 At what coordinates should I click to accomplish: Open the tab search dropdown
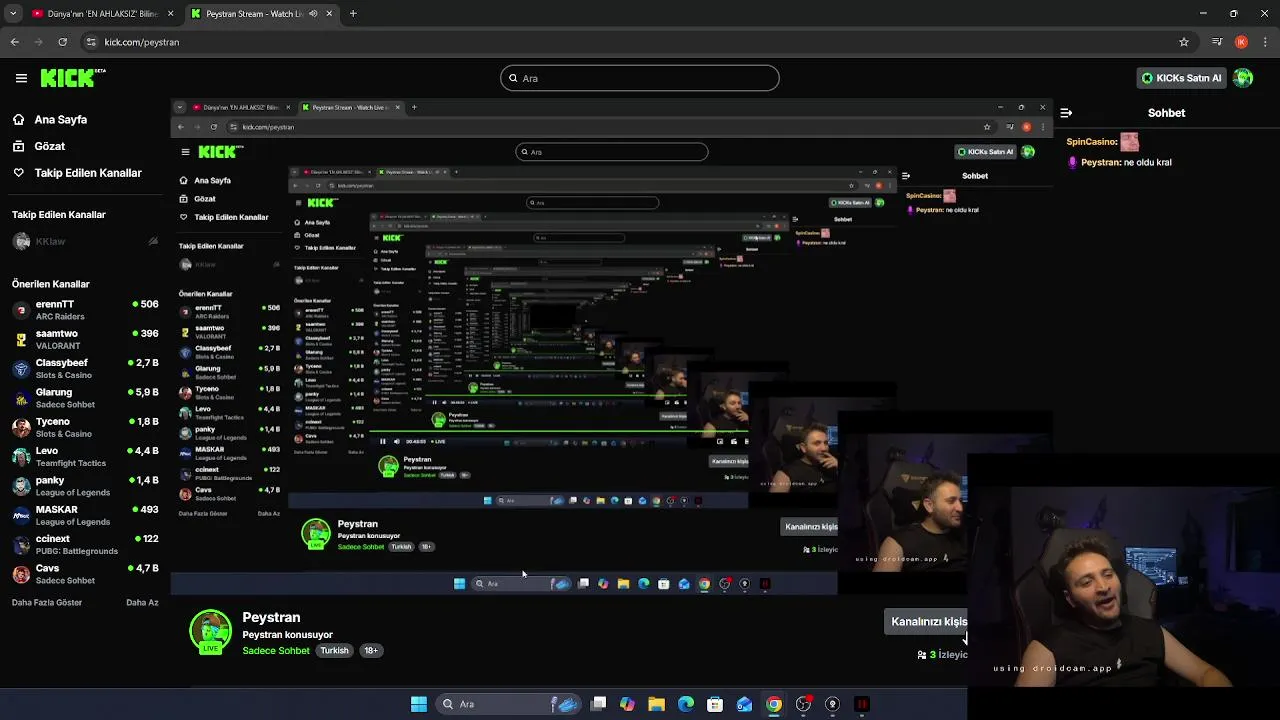[13, 14]
